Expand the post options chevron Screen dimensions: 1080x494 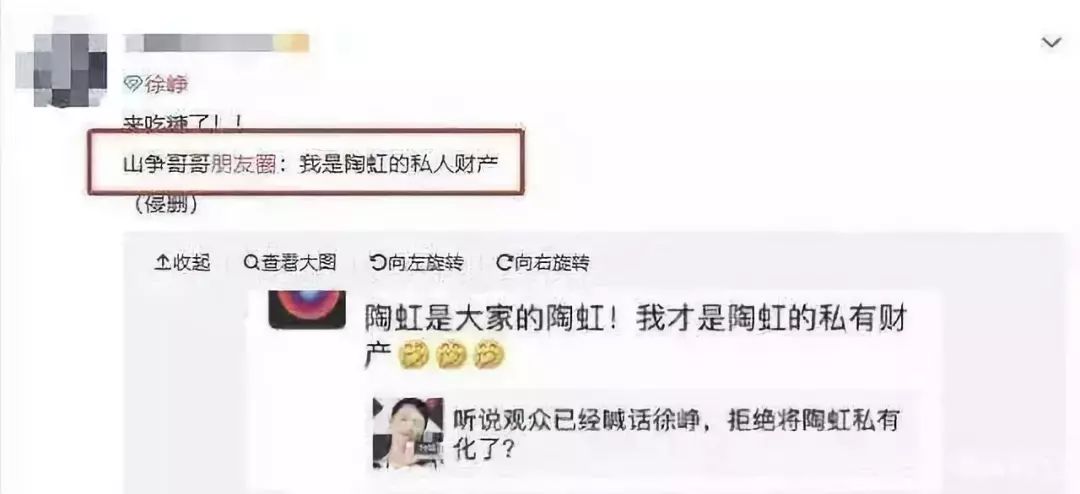pyautogui.click(x=1051, y=43)
